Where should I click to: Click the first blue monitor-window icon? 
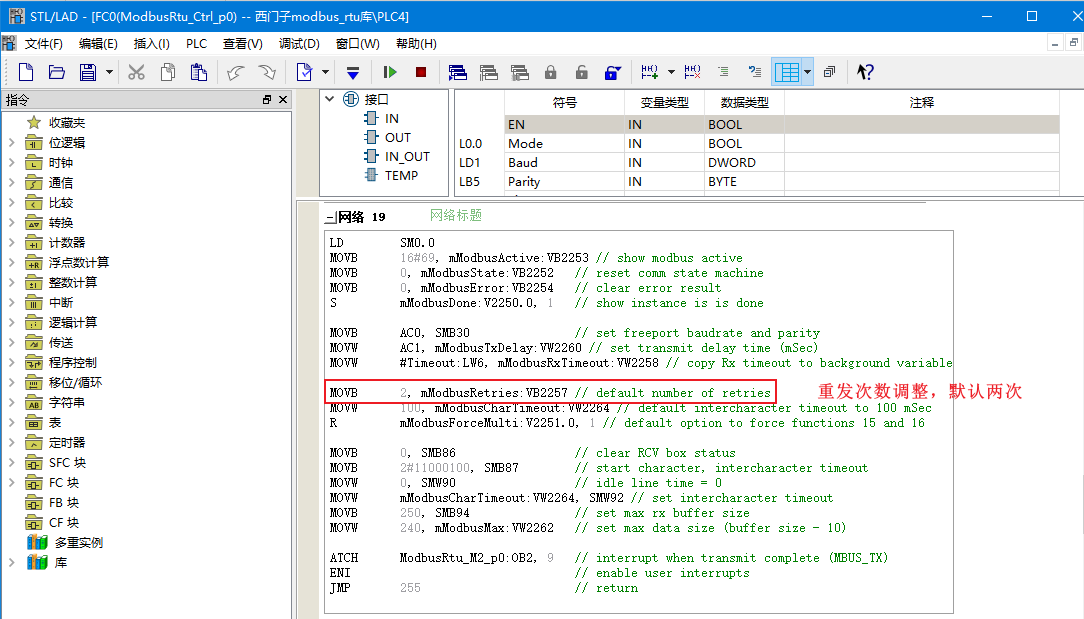coord(458,72)
